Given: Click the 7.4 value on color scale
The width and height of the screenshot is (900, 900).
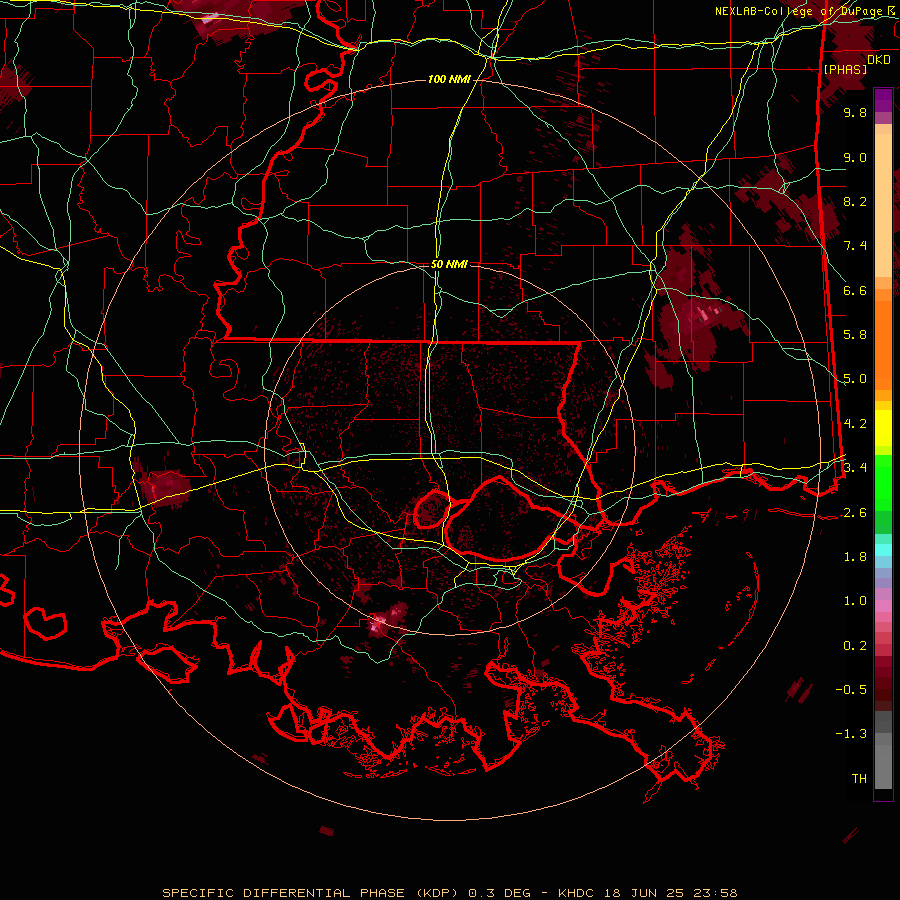Looking at the screenshot, I should click(x=855, y=246).
